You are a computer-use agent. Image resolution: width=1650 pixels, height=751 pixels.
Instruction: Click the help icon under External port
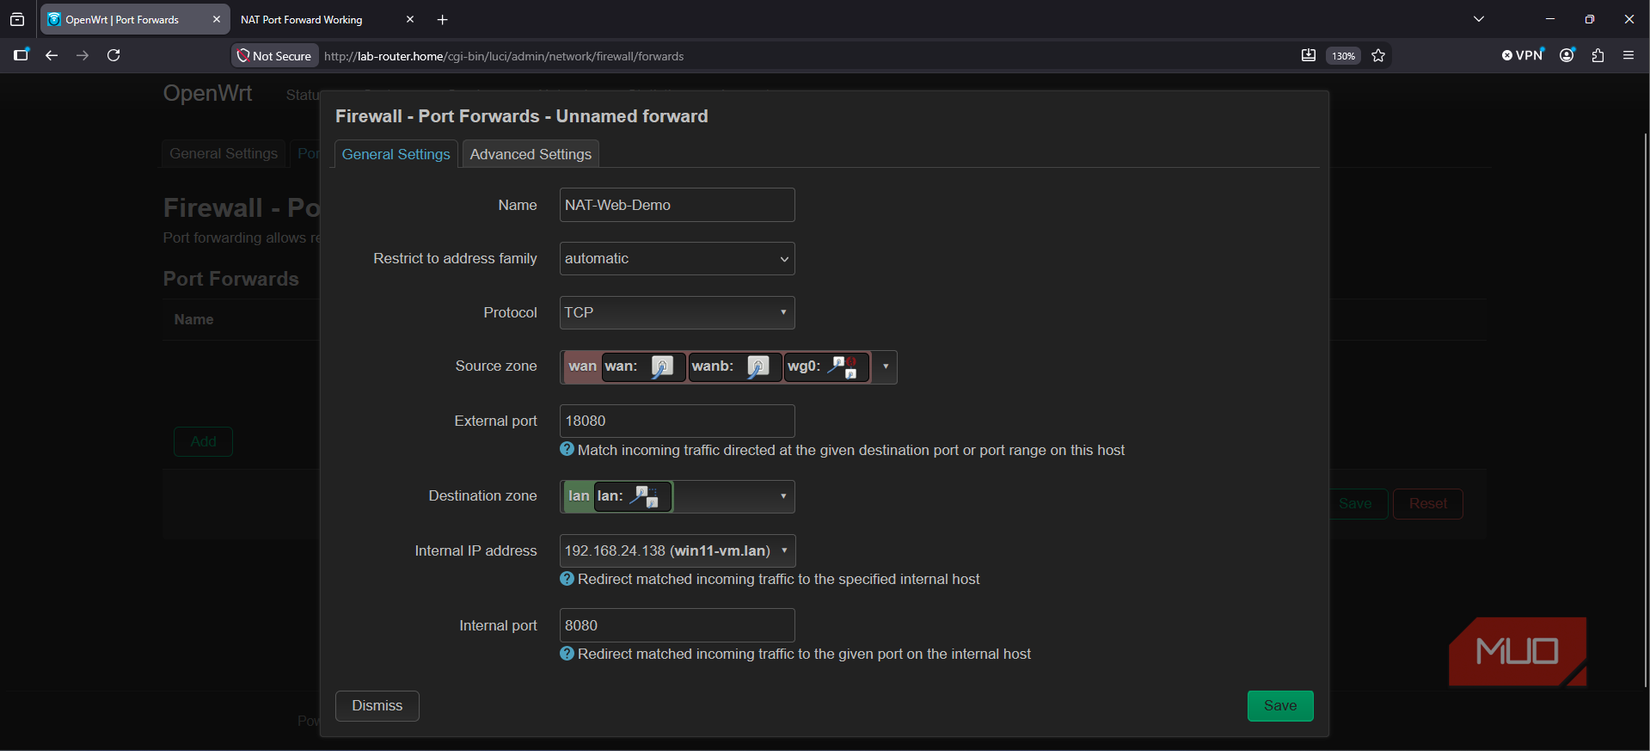pos(567,450)
